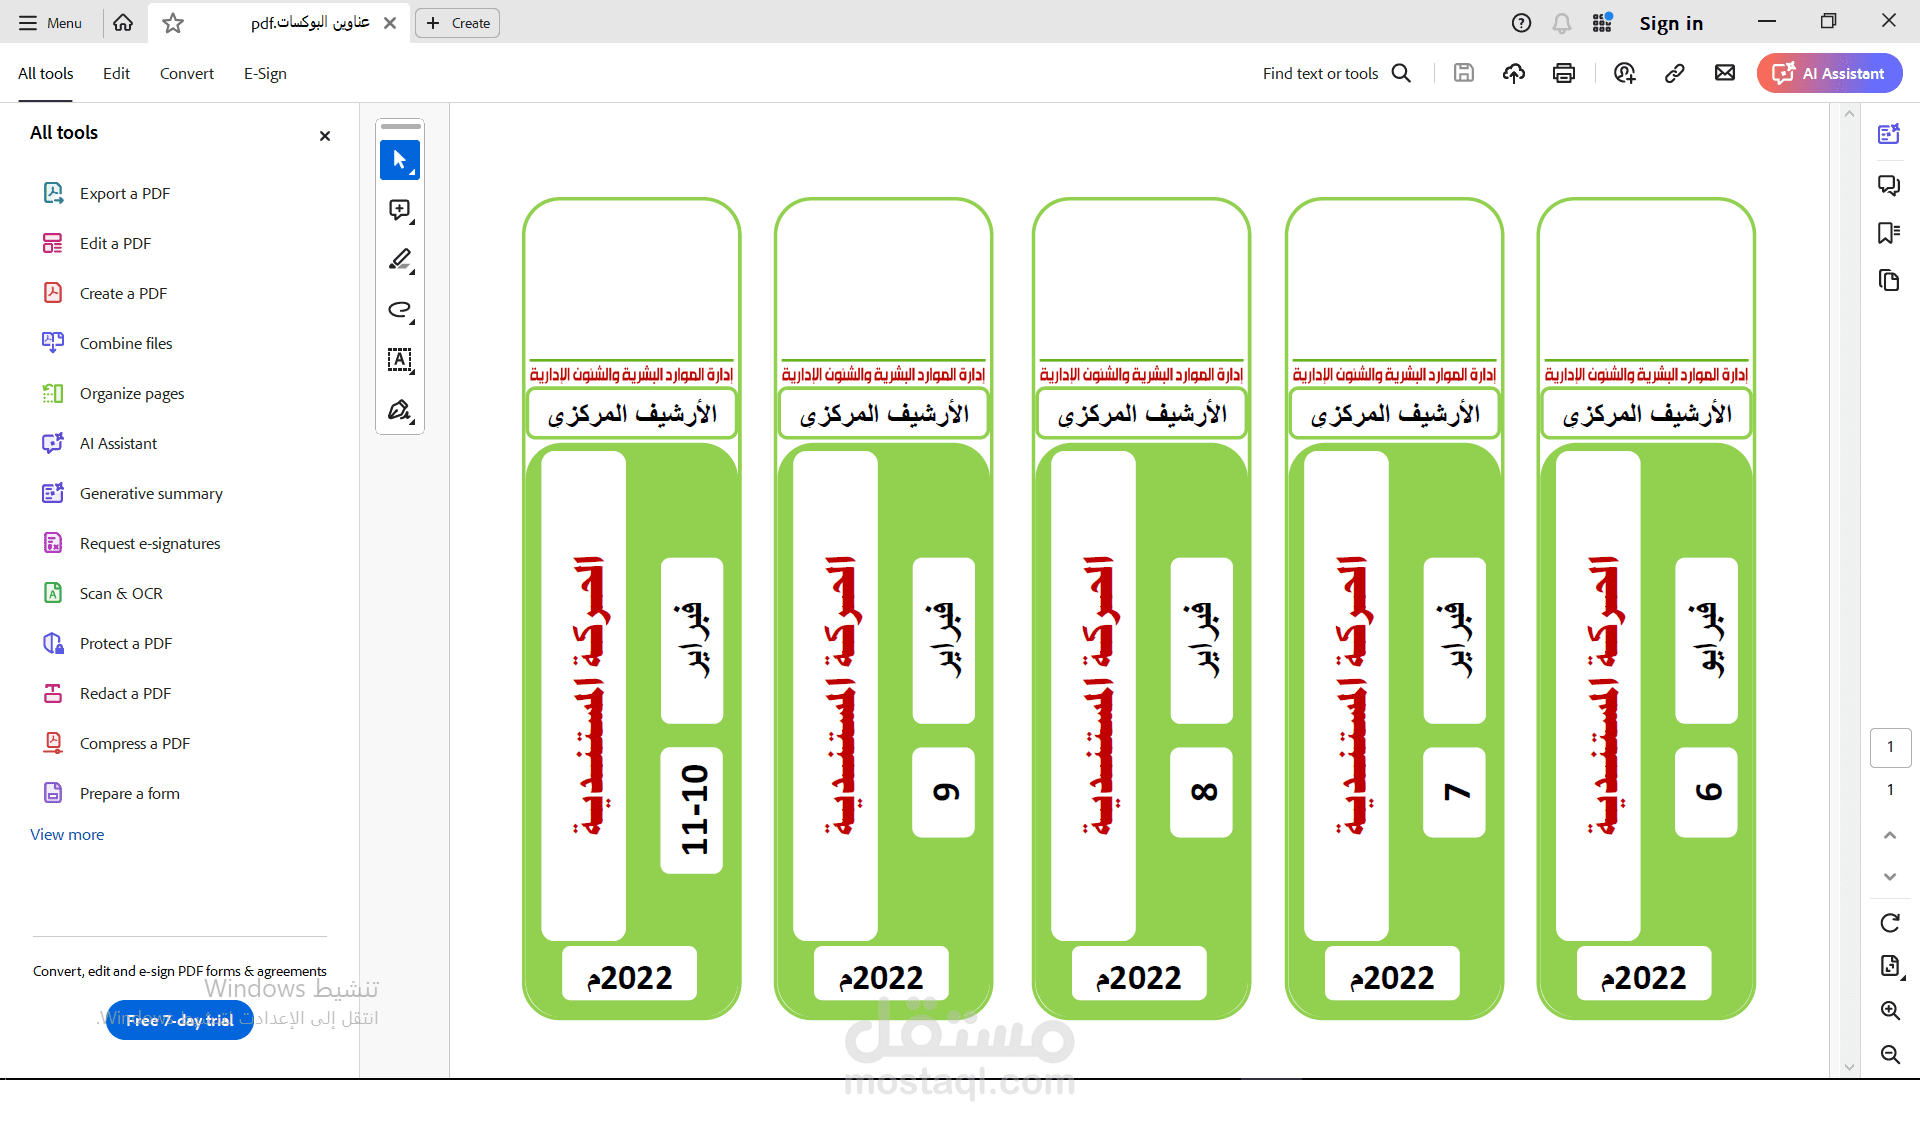1920x1125 pixels.
Task: Open Compress a PDF tool
Action: click(116, 743)
